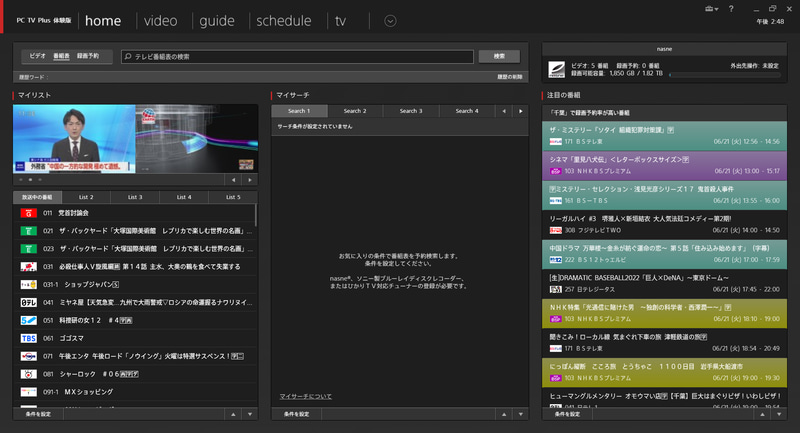Select the List 4 tab
This screenshot has height=433, width=800.
pyautogui.click(x=184, y=197)
